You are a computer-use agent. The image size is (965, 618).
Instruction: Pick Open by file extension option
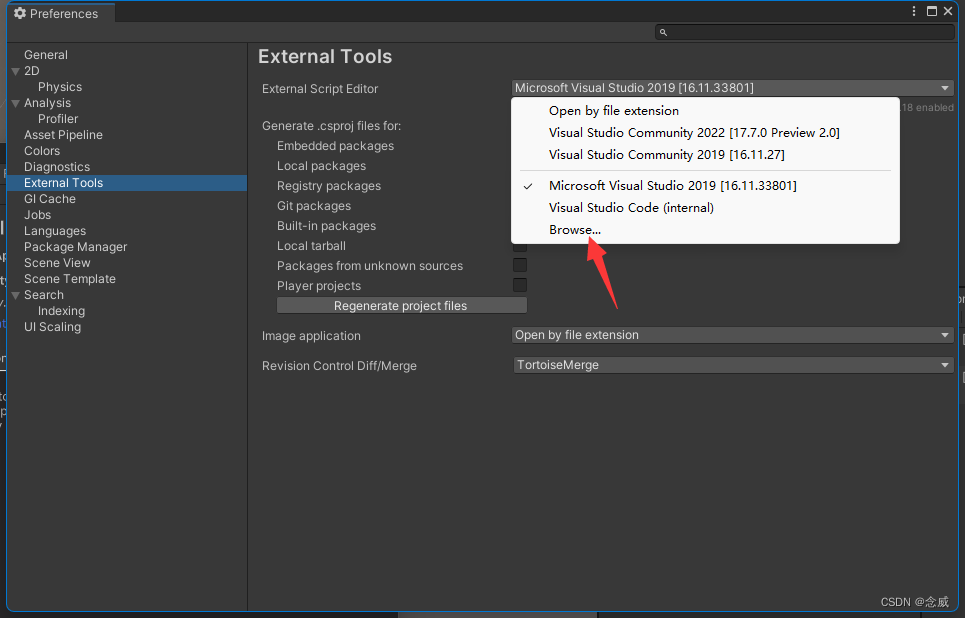pos(613,111)
